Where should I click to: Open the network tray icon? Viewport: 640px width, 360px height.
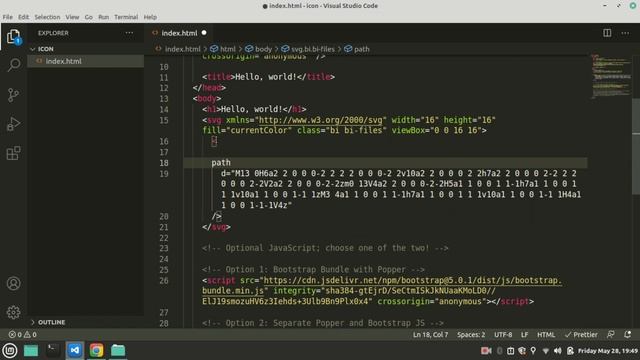point(546,351)
